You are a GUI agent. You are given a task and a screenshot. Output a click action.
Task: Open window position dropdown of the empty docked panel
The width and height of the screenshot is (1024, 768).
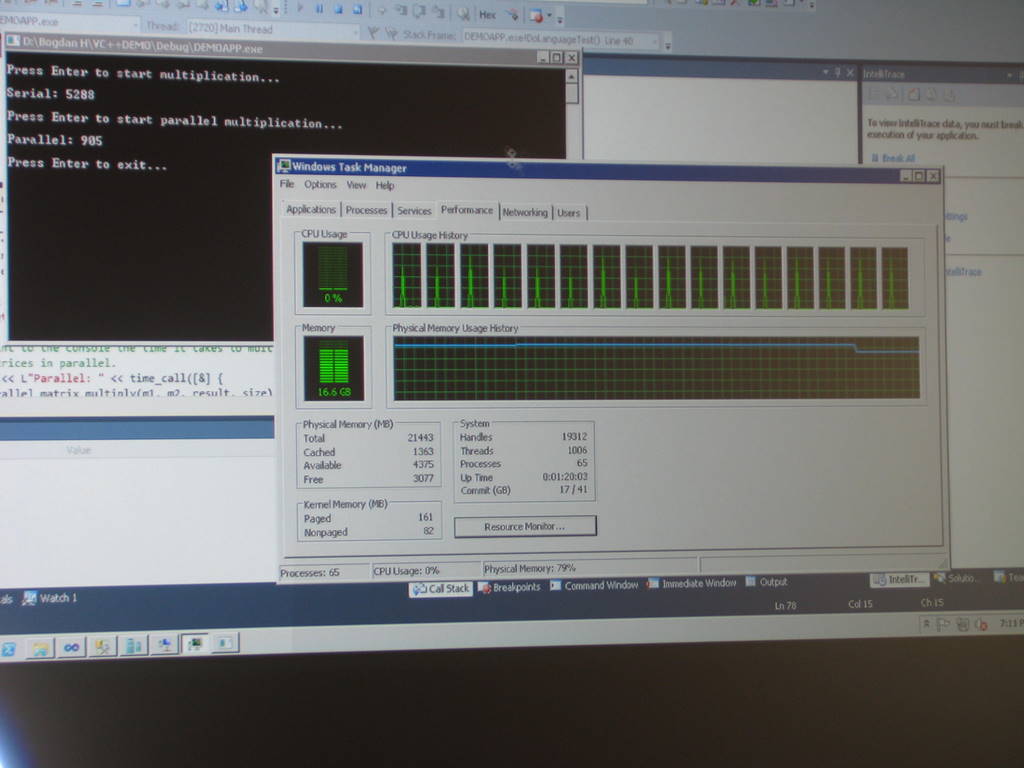pyautogui.click(x=825, y=71)
